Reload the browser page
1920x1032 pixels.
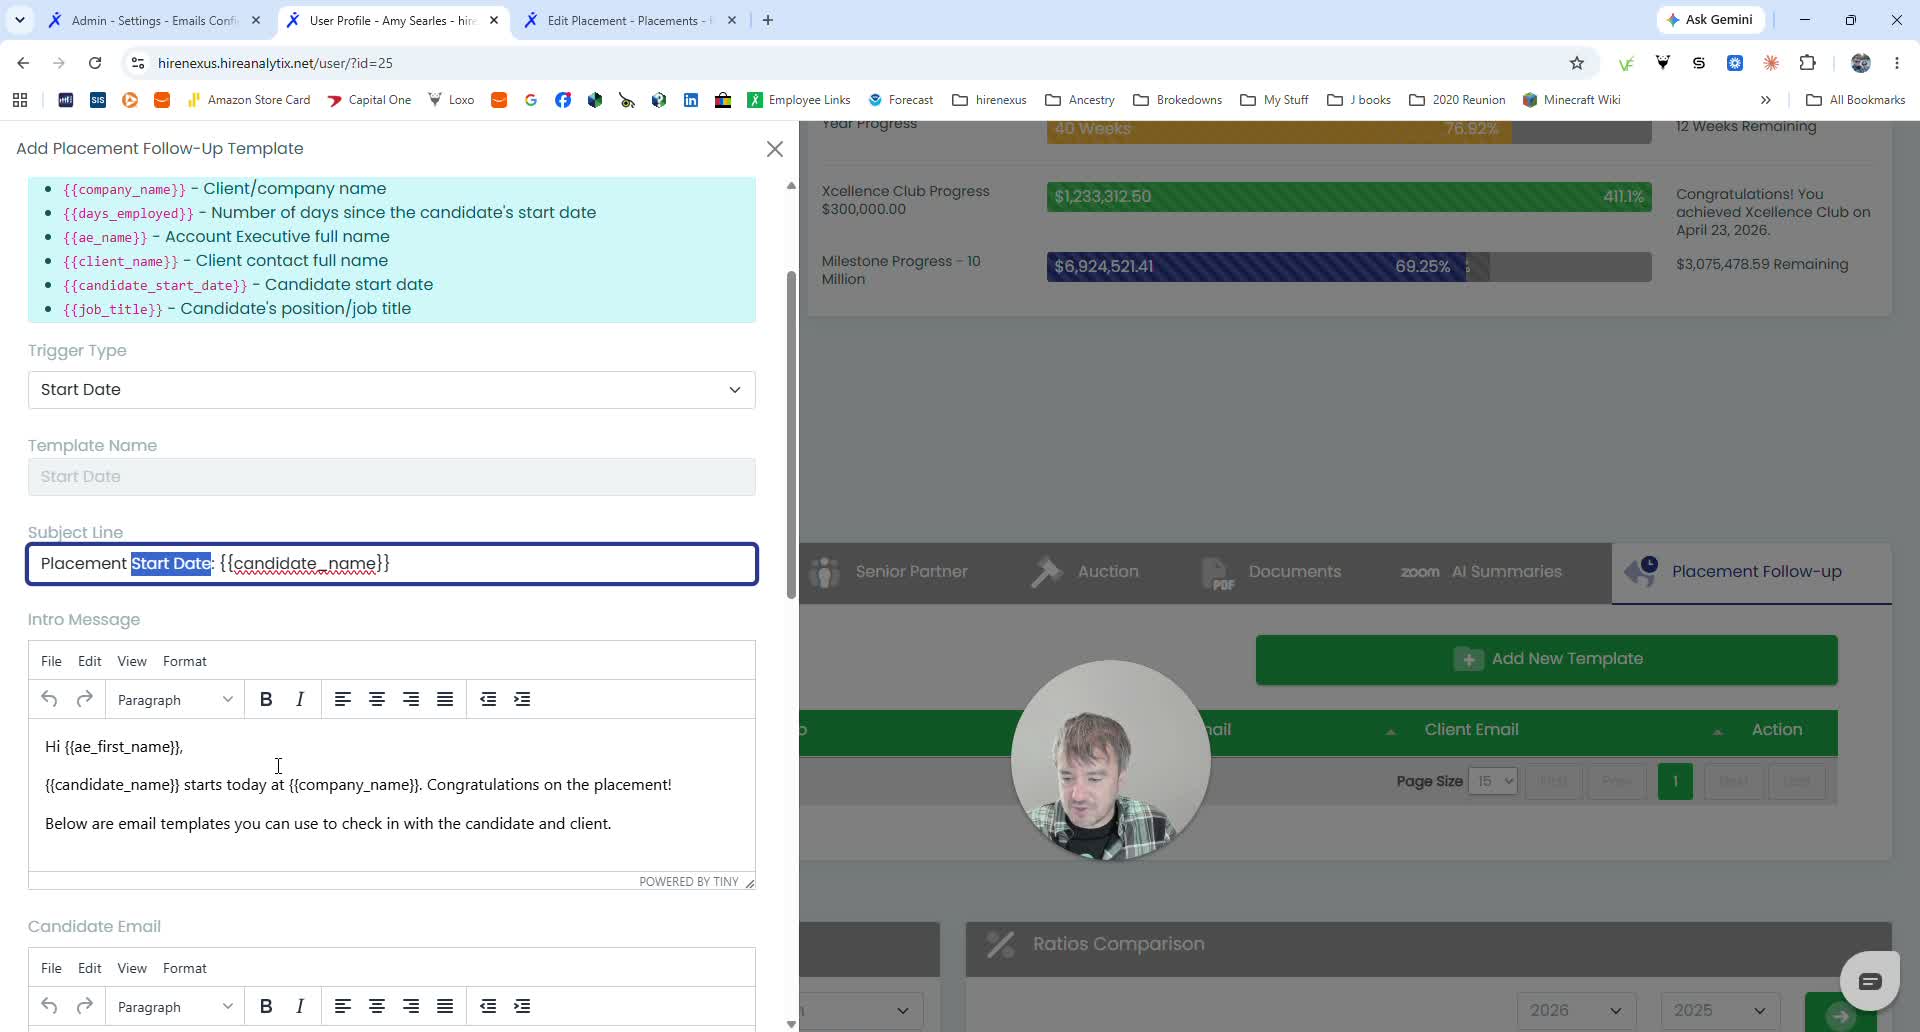pos(95,63)
